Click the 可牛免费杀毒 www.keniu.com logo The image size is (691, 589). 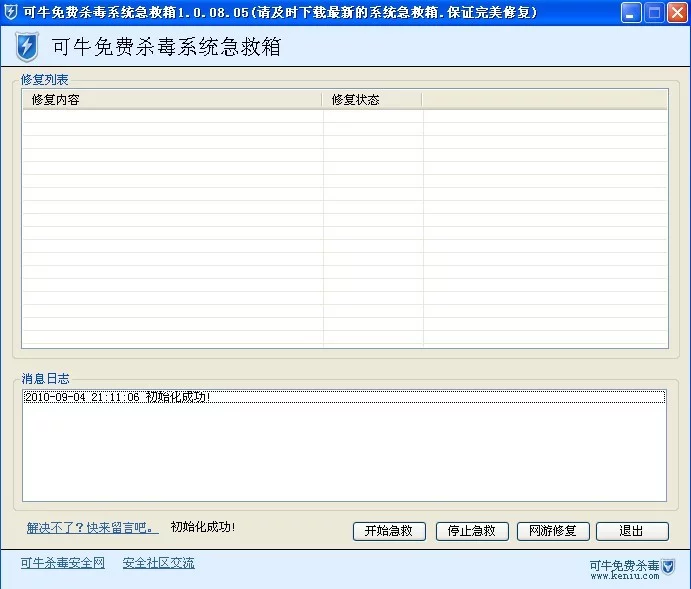(x=632, y=569)
